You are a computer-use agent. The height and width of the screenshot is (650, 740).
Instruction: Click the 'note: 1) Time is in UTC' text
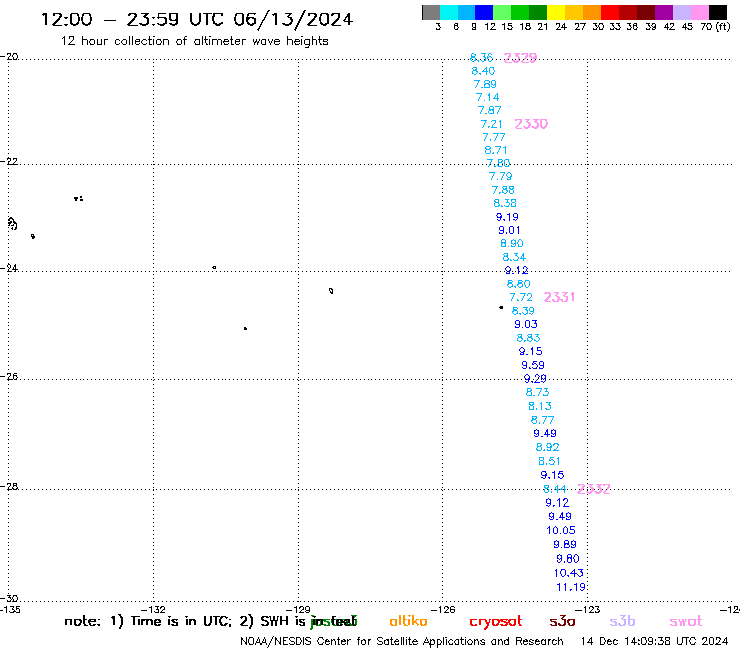pyautogui.click(x=148, y=621)
